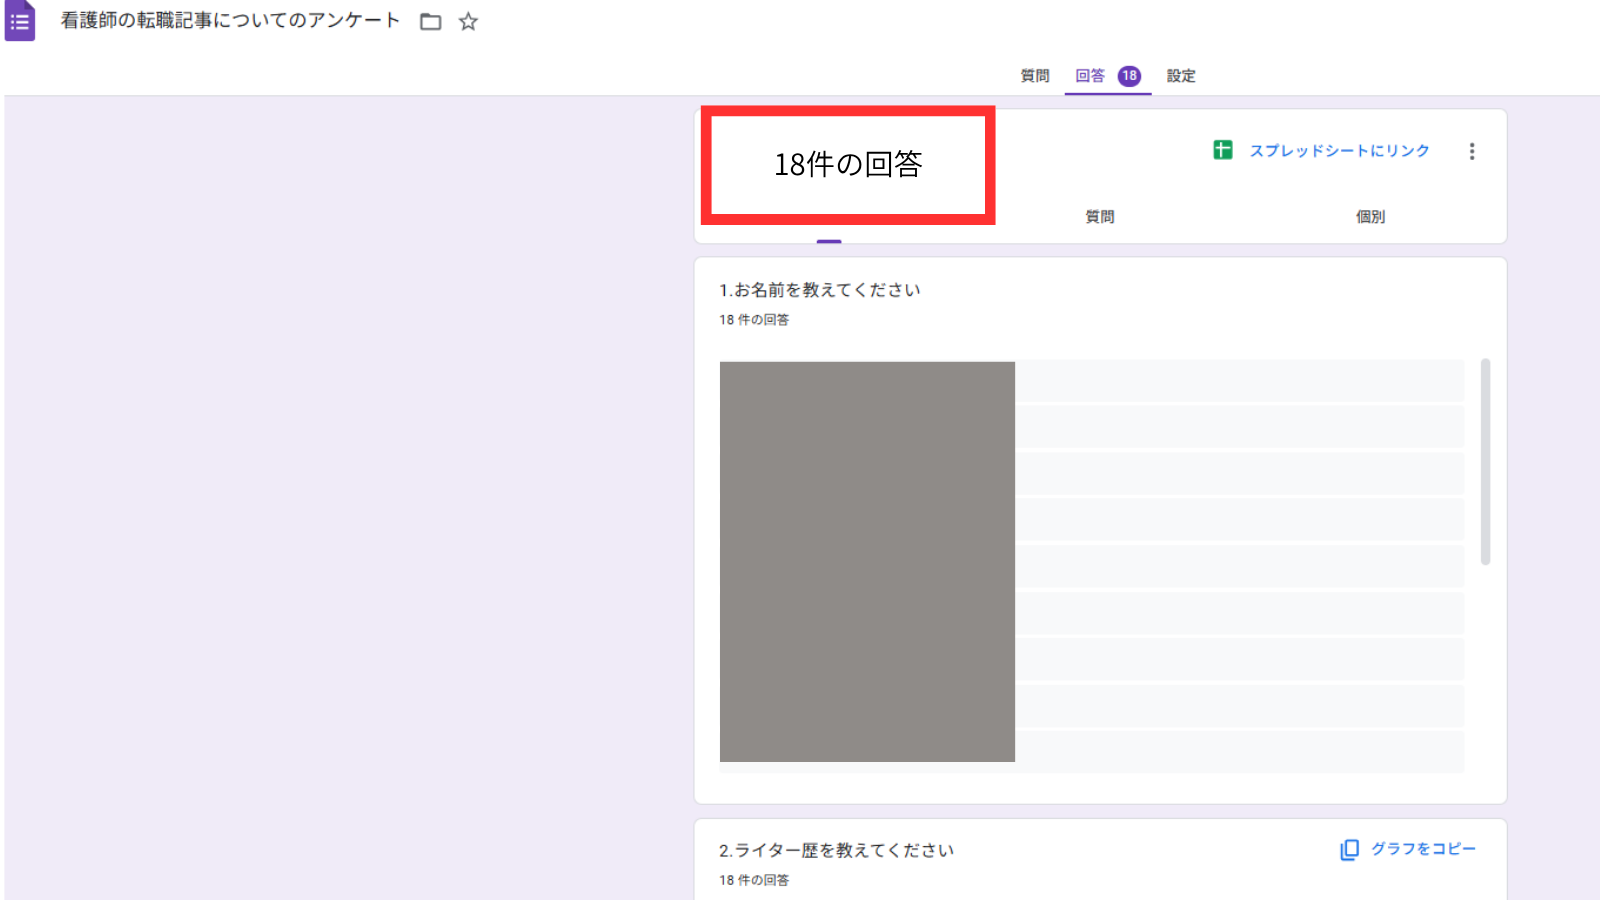Switch to the 質問 view inside responses card

point(1099,217)
